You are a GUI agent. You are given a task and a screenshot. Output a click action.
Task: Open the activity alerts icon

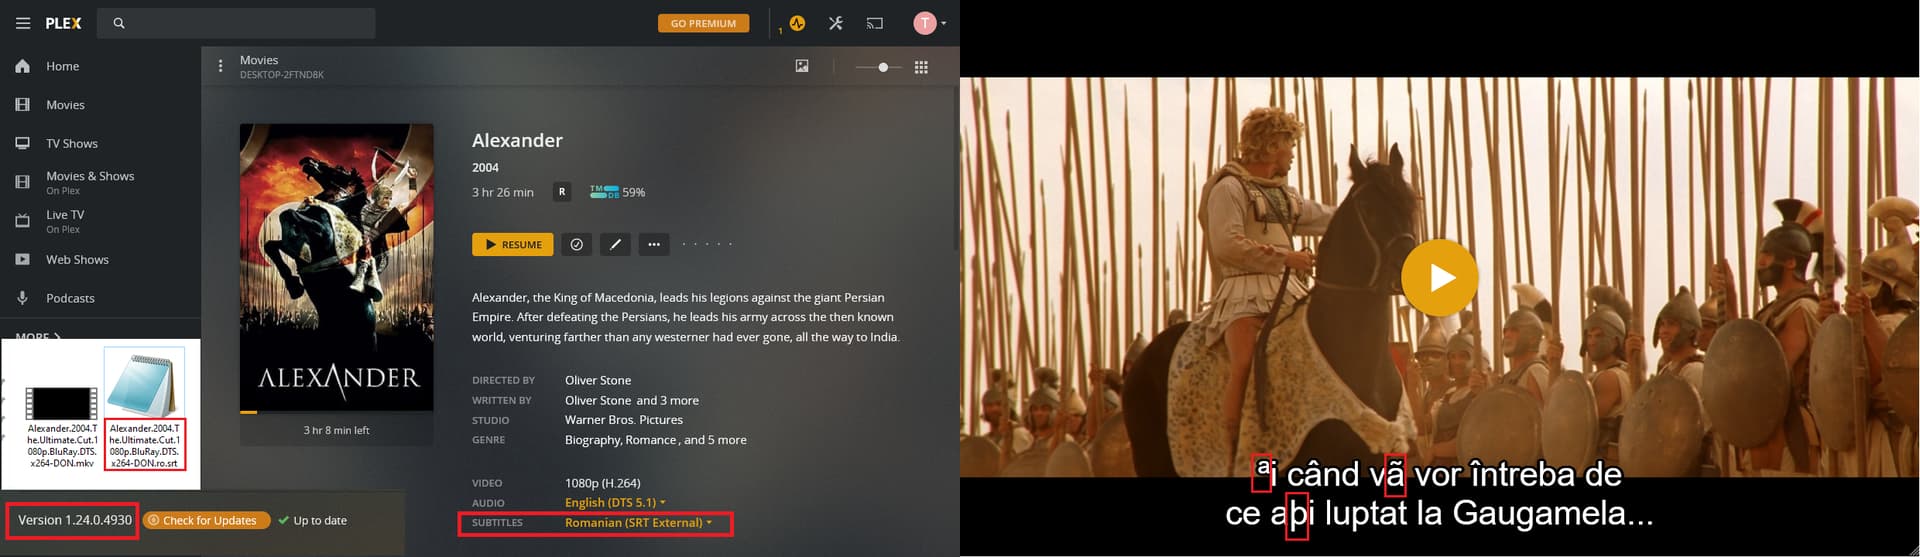pyautogui.click(x=797, y=23)
